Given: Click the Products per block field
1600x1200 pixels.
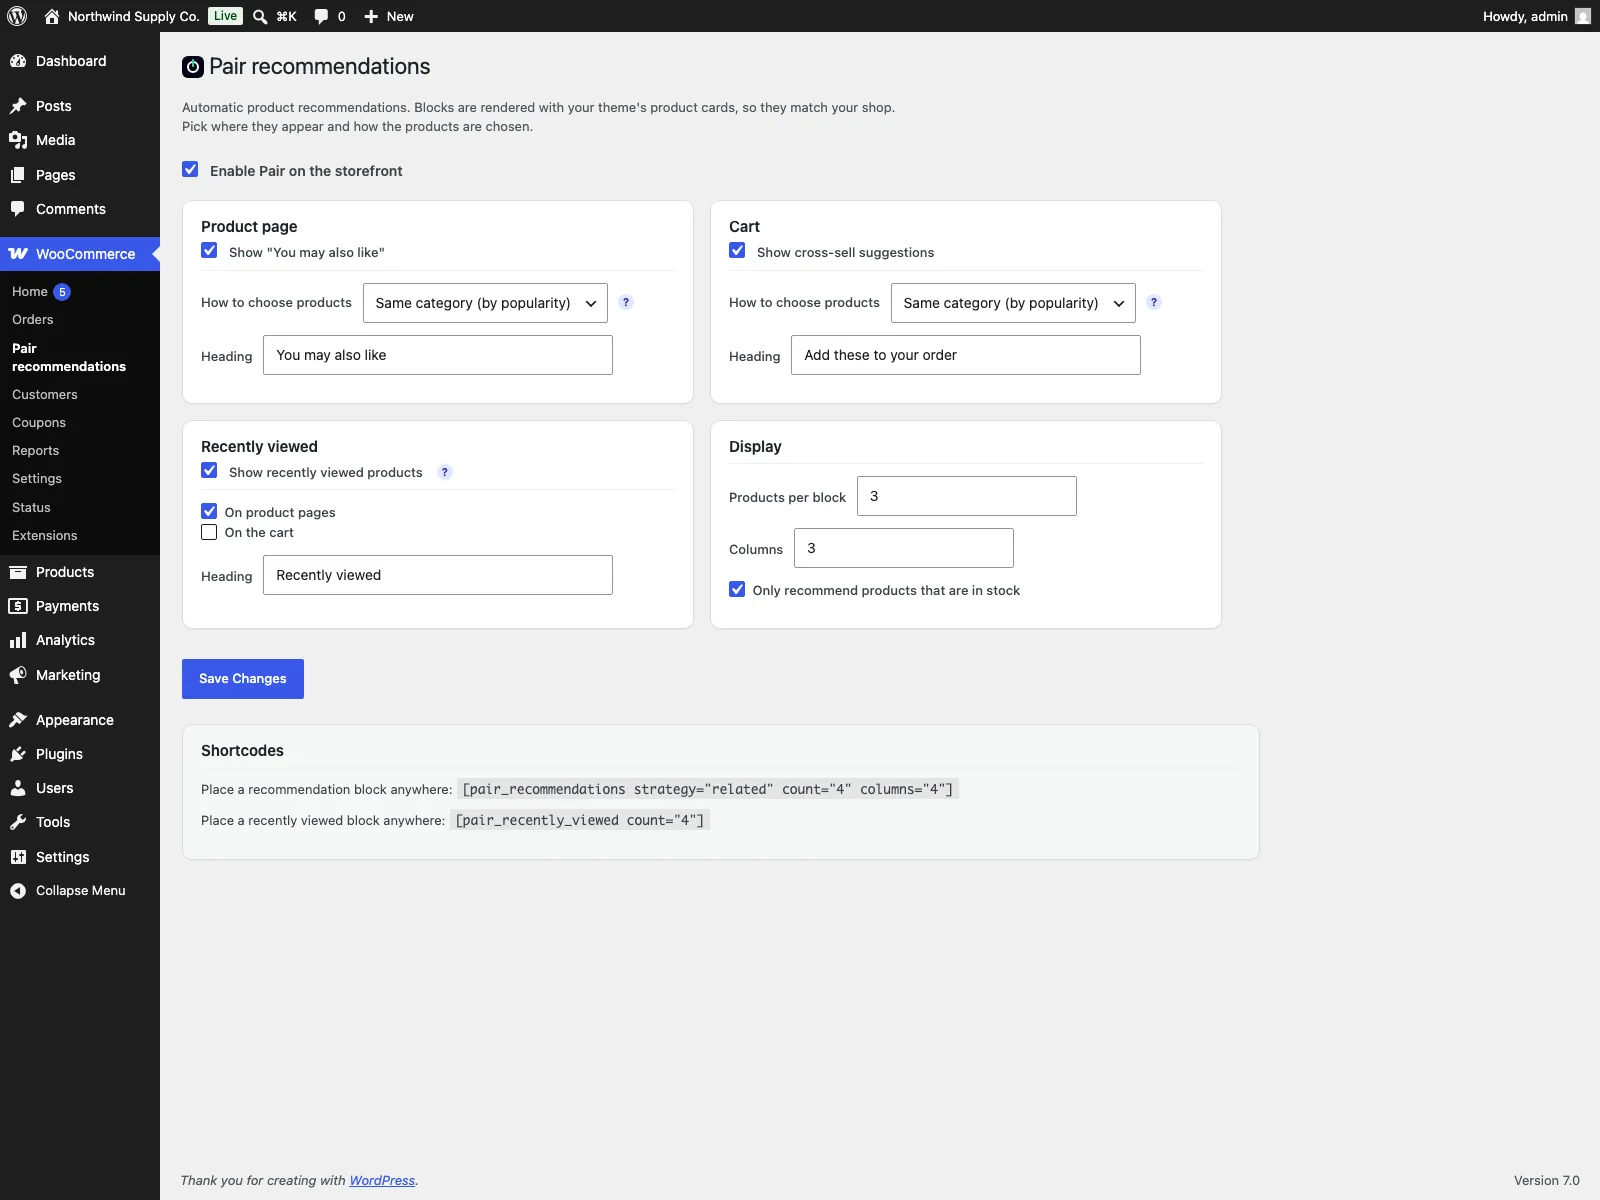Looking at the screenshot, I should (967, 496).
